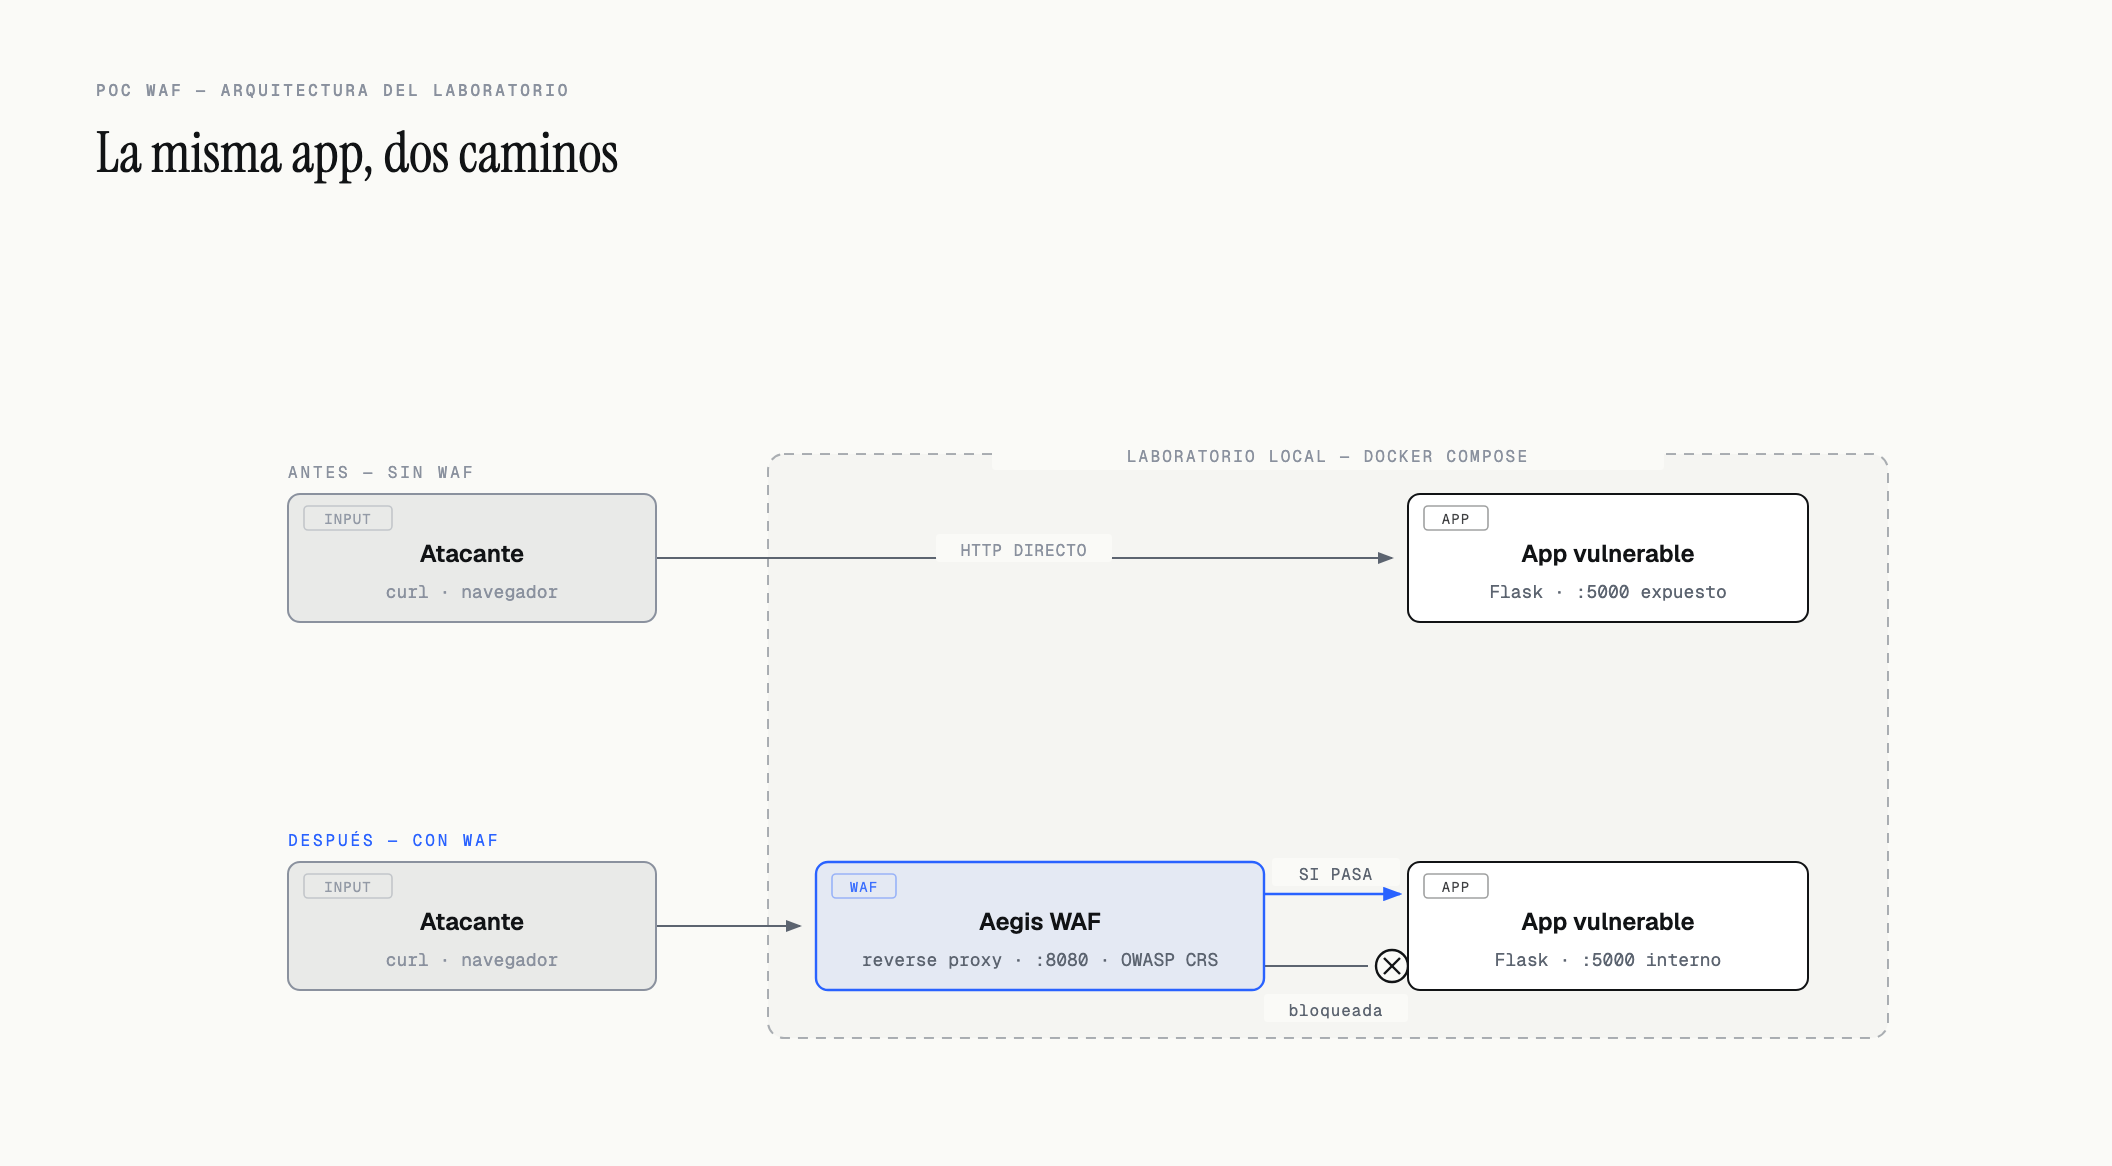The width and height of the screenshot is (2112, 1166).
Task: Click the 'SI PASA' arrow label
Action: point(1335,874)
